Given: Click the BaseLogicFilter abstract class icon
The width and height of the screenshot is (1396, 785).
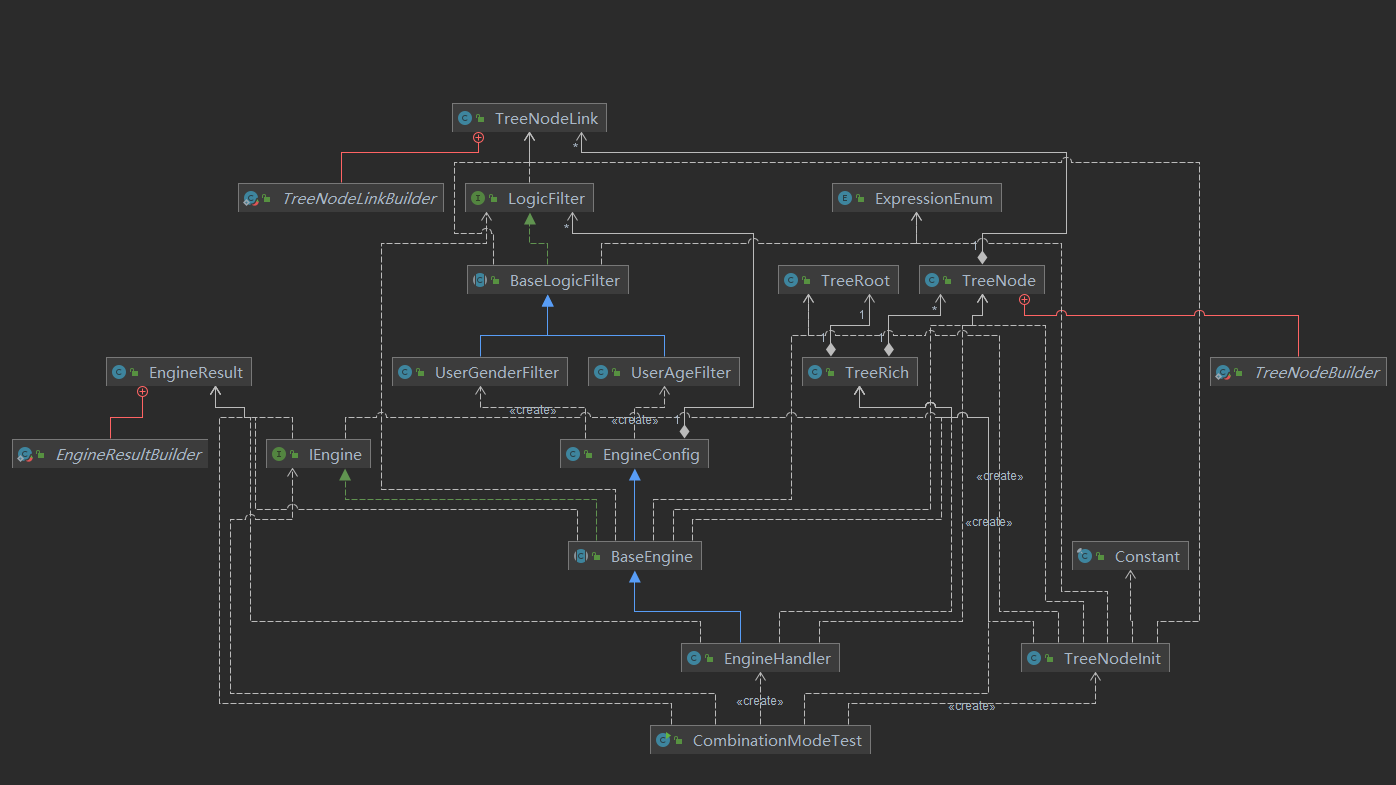Looking at the screenshot, I should point(479,280).
